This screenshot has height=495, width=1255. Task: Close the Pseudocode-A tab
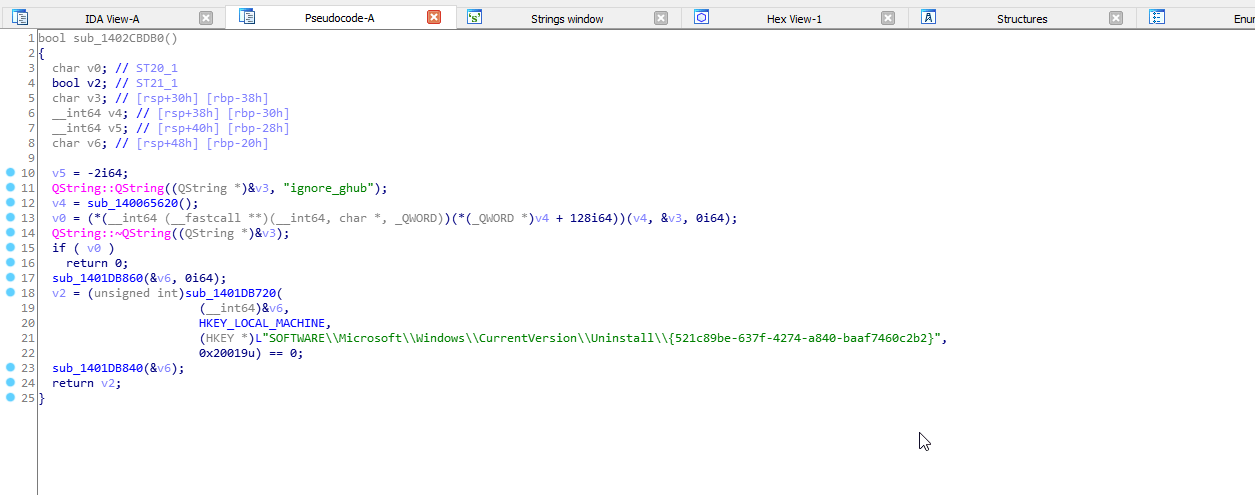pos(434,18)
